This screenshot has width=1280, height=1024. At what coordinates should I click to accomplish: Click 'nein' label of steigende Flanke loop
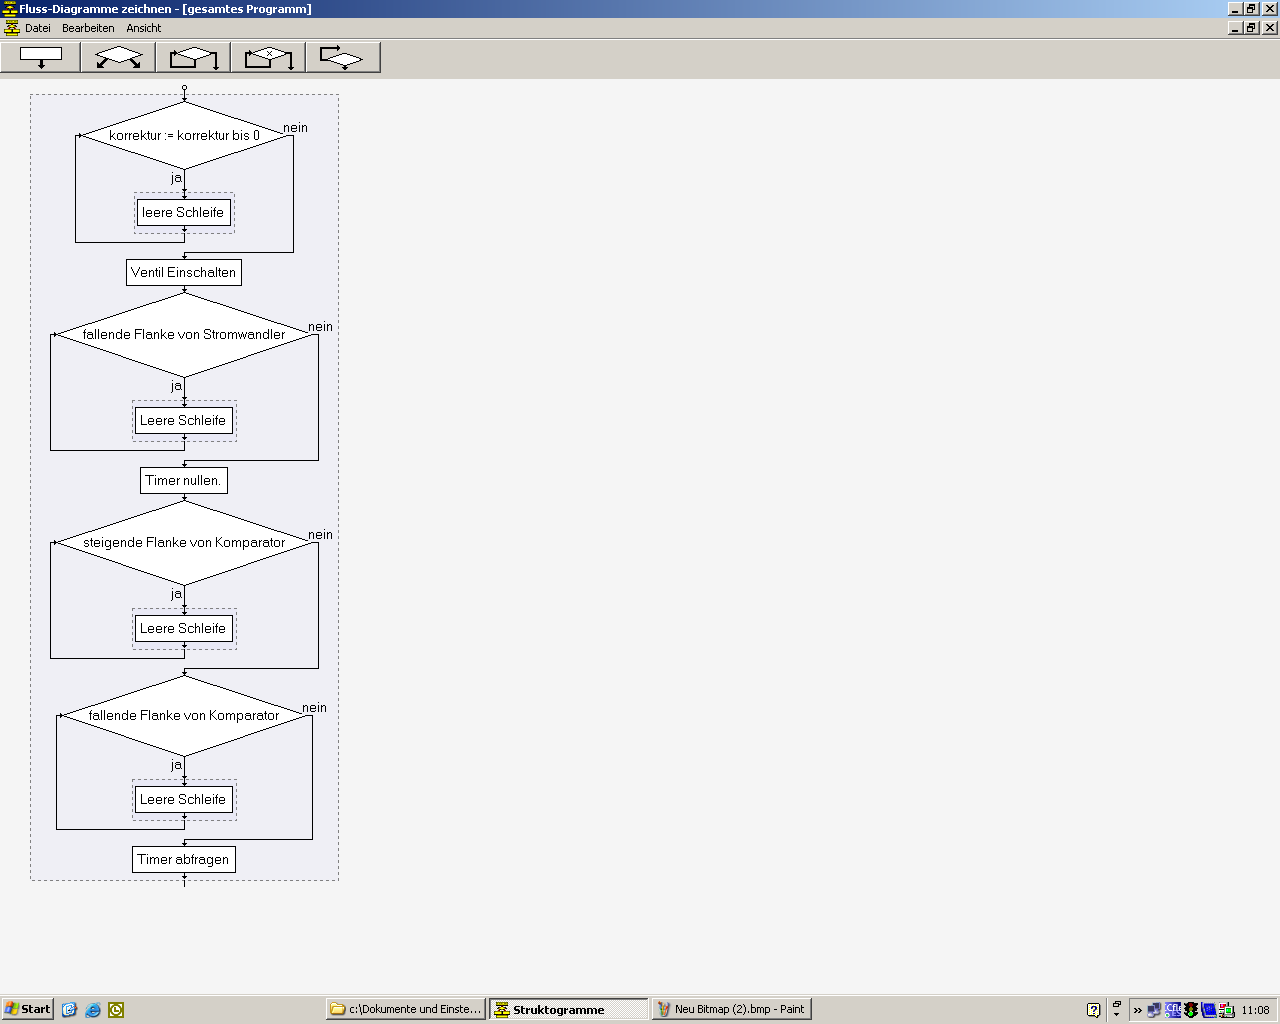click(320, 535)
